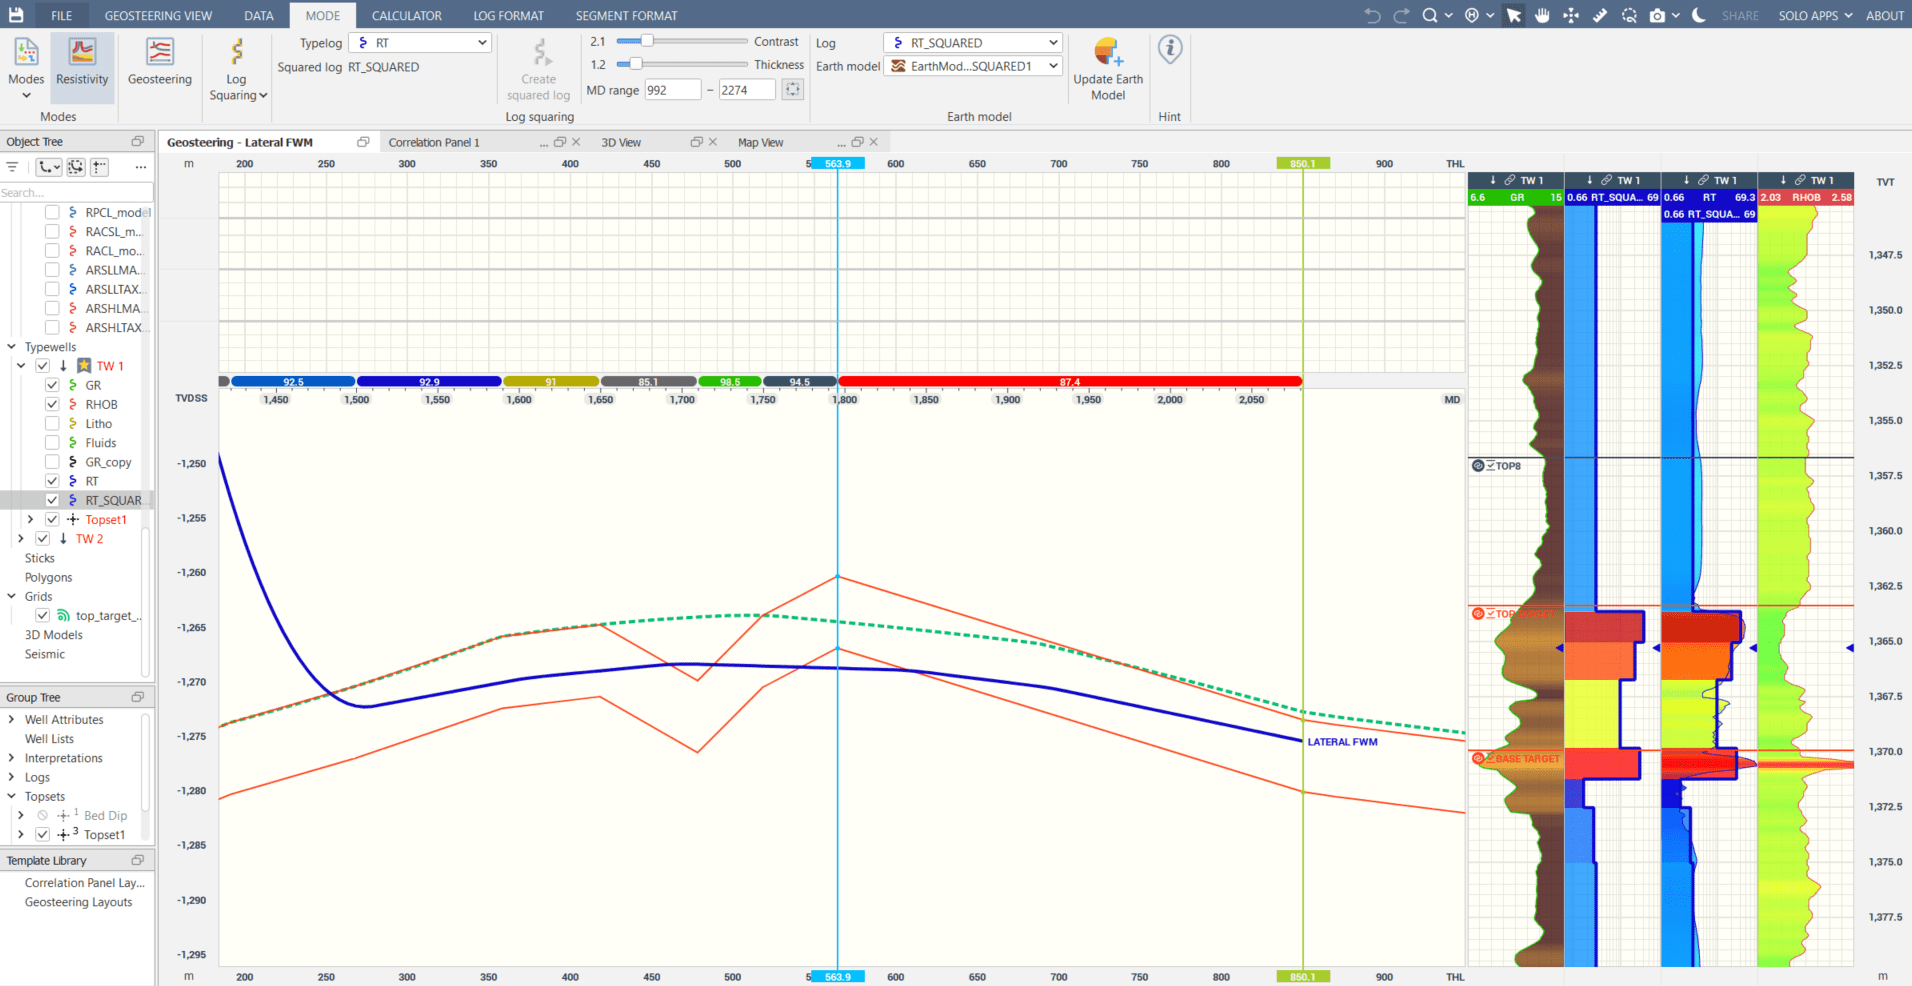1912x986 pixels.
Task: Collapse the Grids tree node
Action: click(x=11, y=596)
